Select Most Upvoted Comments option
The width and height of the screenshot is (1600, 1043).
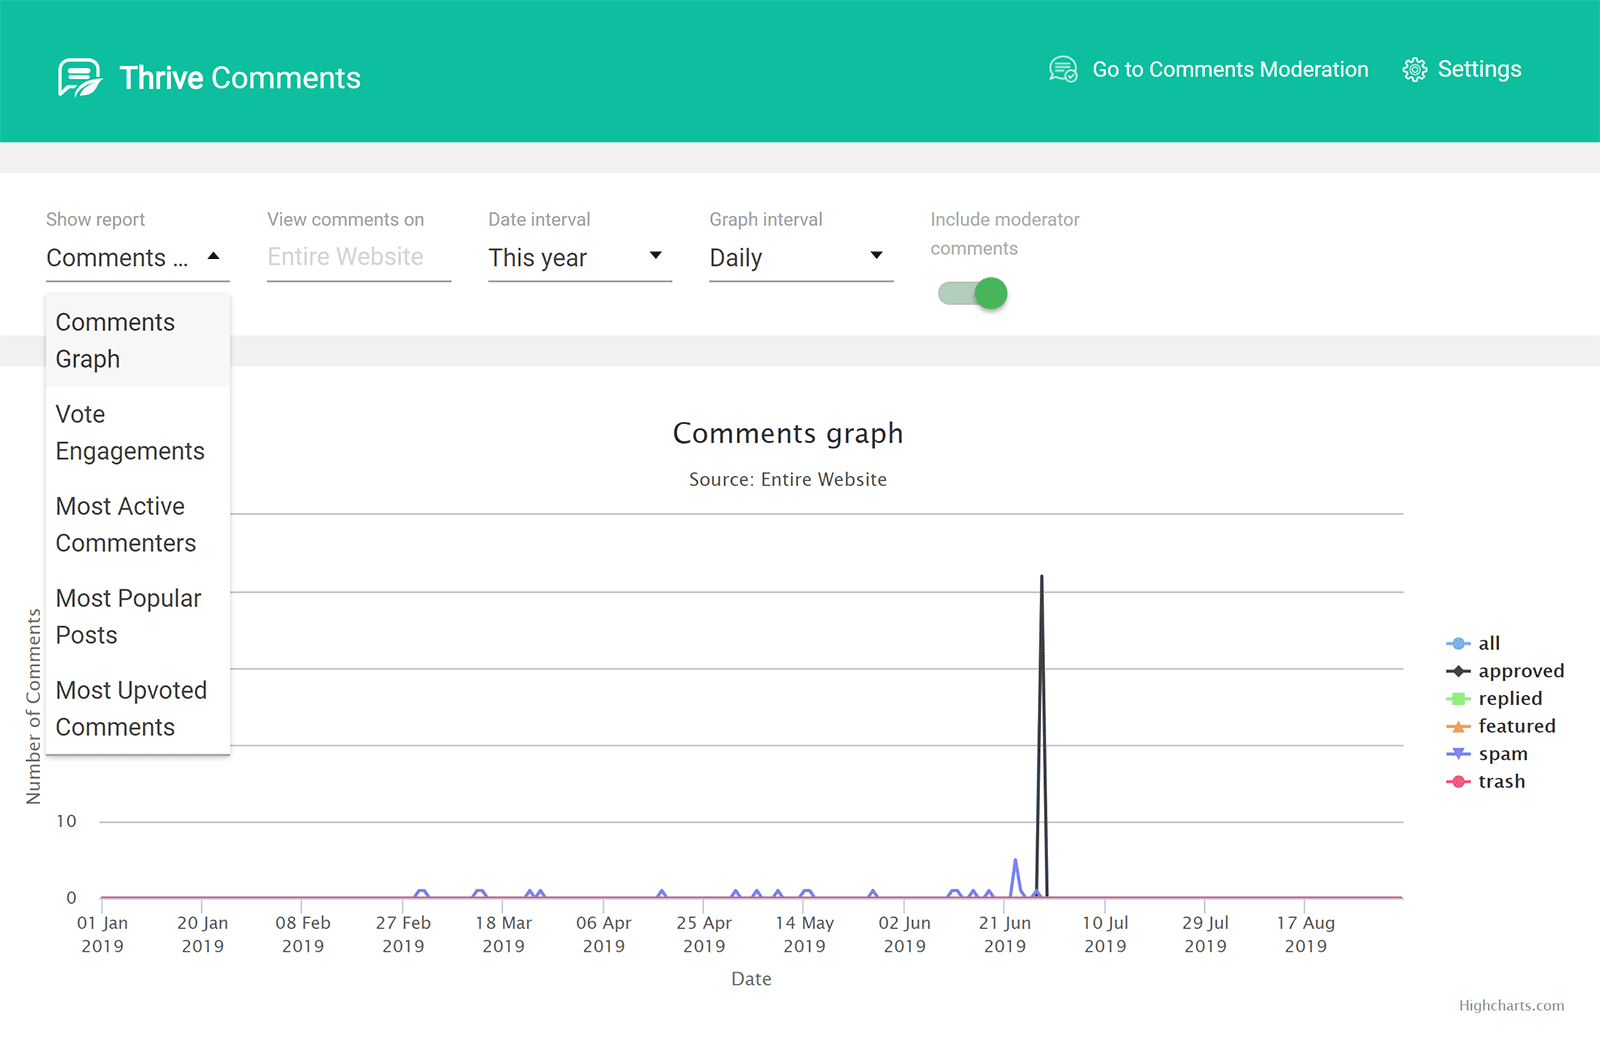[138, 708]
